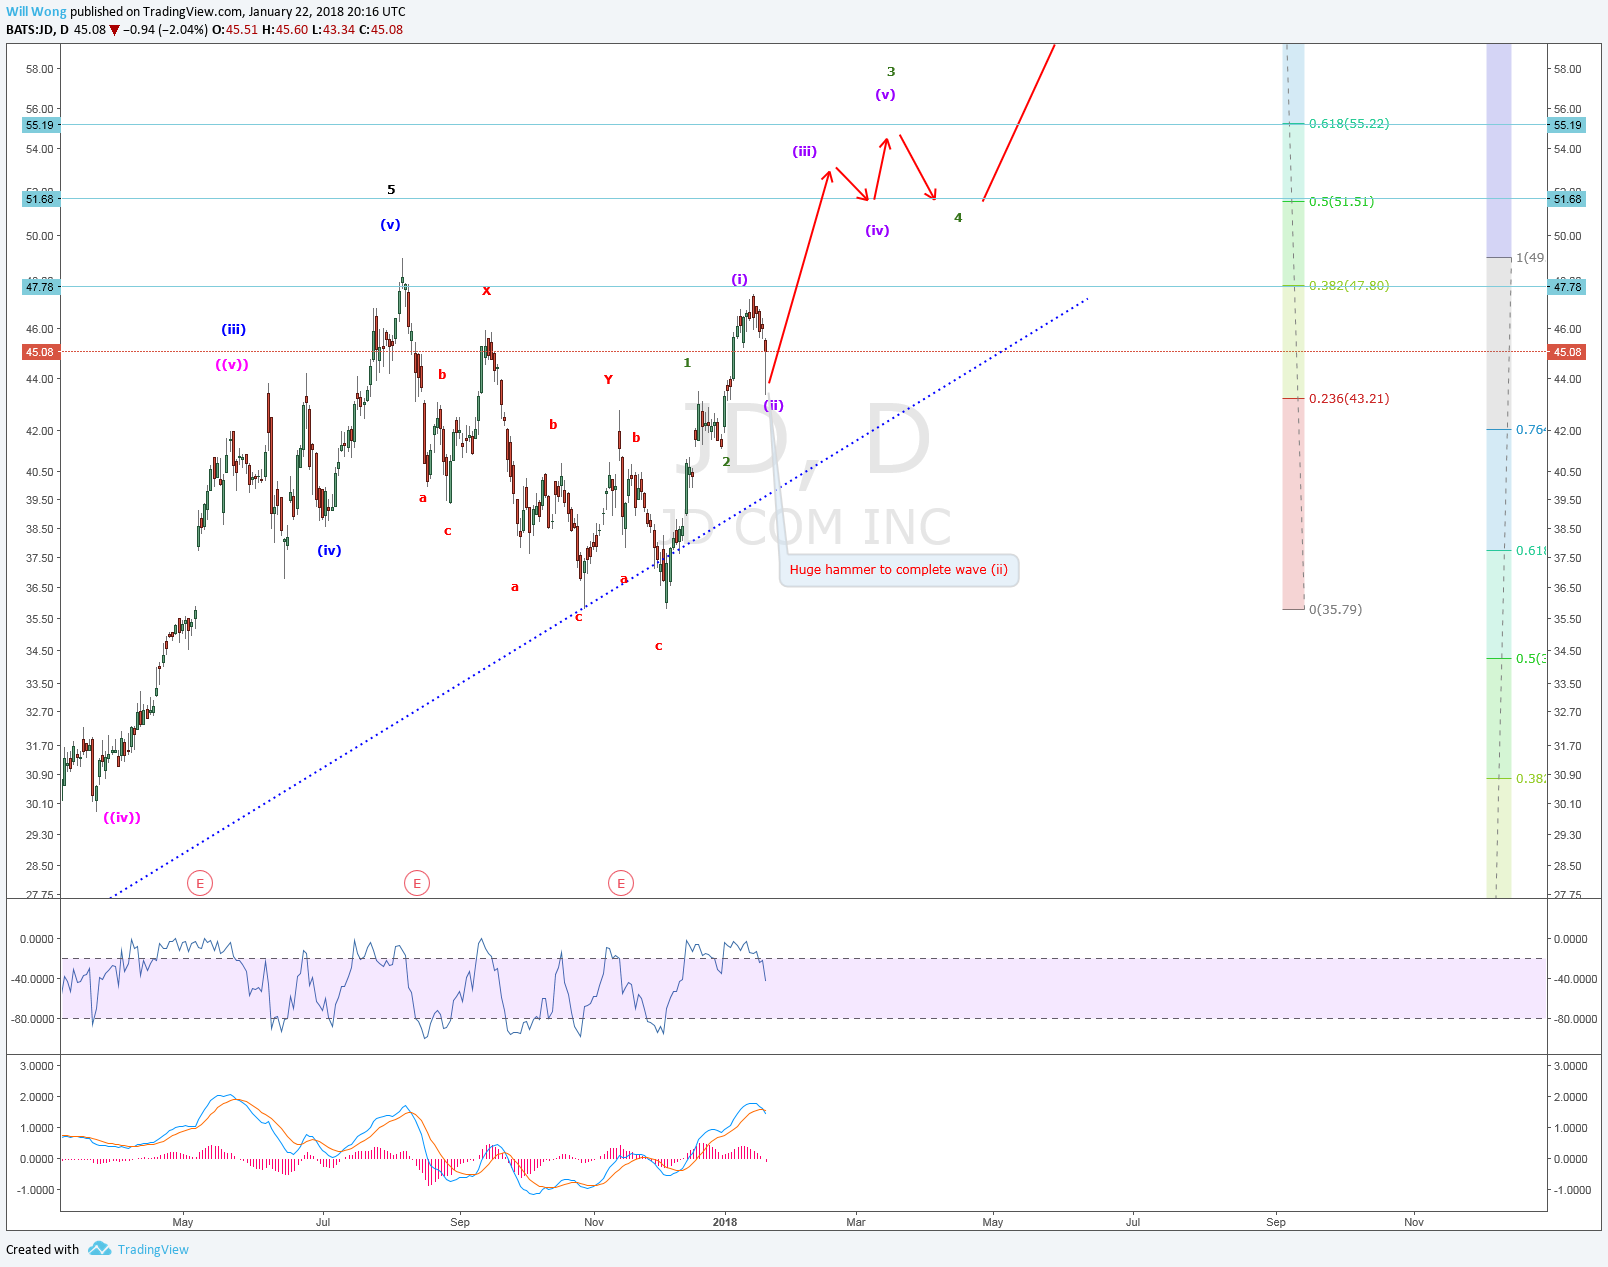
Task: Click the Sep label at the axis's far right
Action: [1276, 1222]
